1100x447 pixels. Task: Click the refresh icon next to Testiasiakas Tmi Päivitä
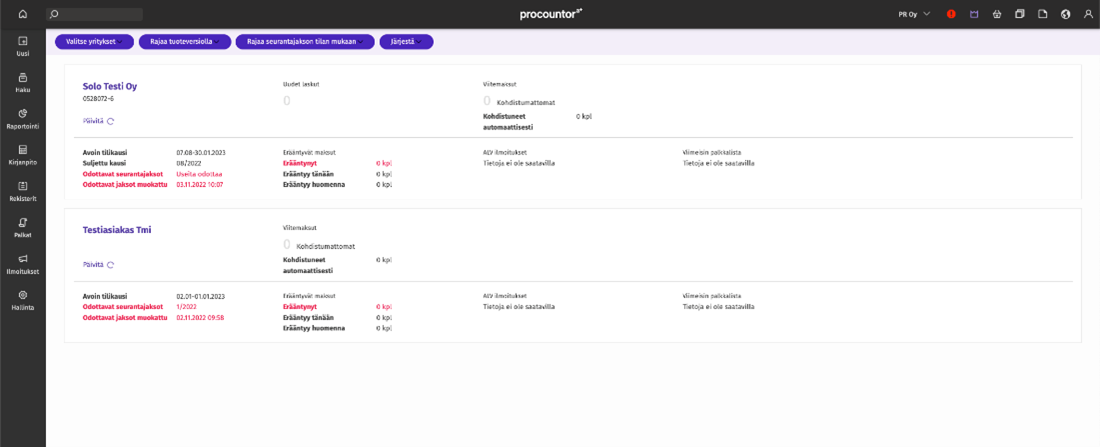click(x=110, y=265)
